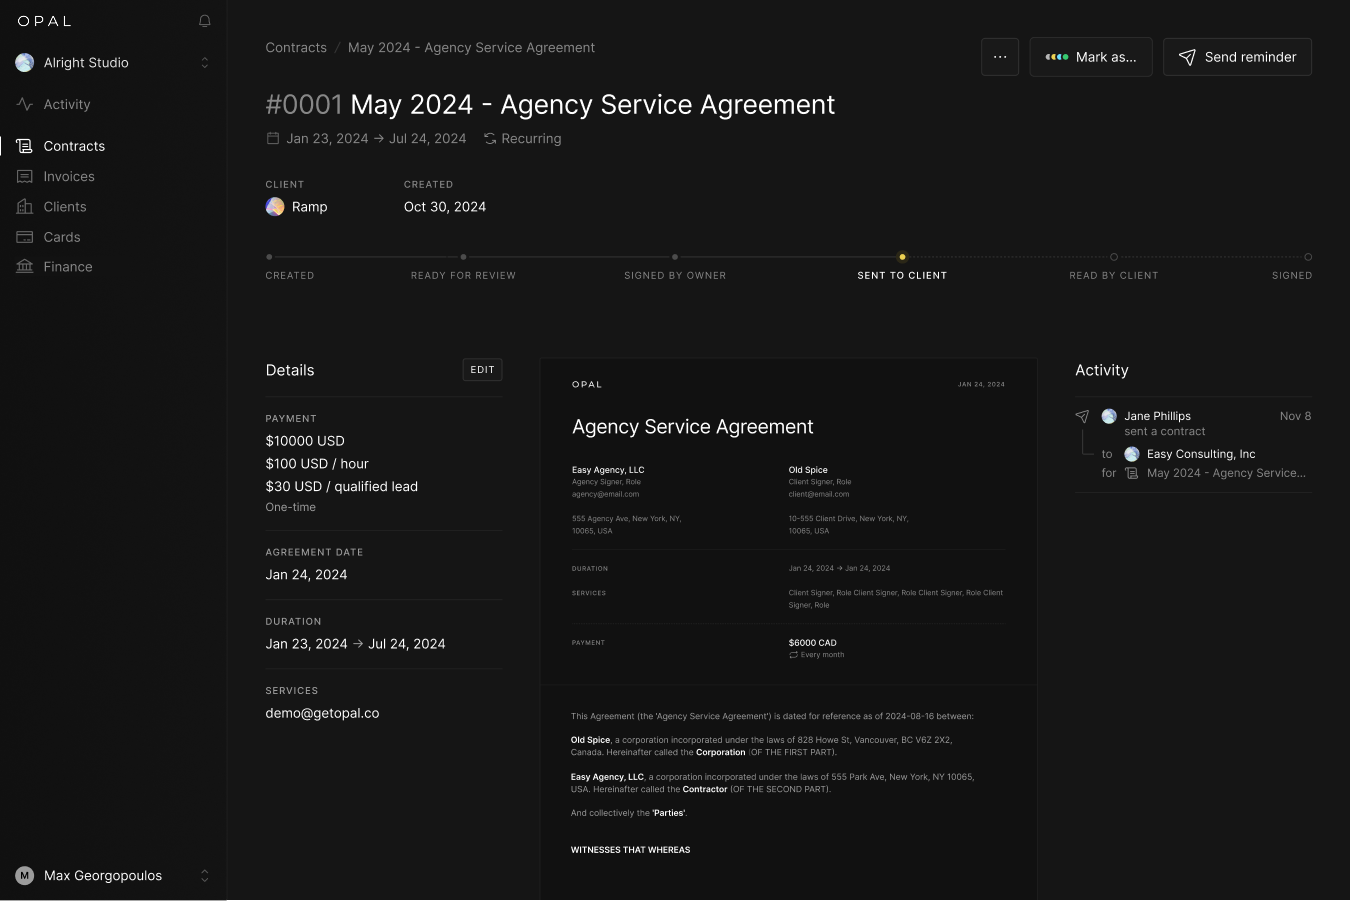Viewport: 1350px width, 901px height.
Task: Expand the Alright Studio workspace switcher
Action: point(205,63)
